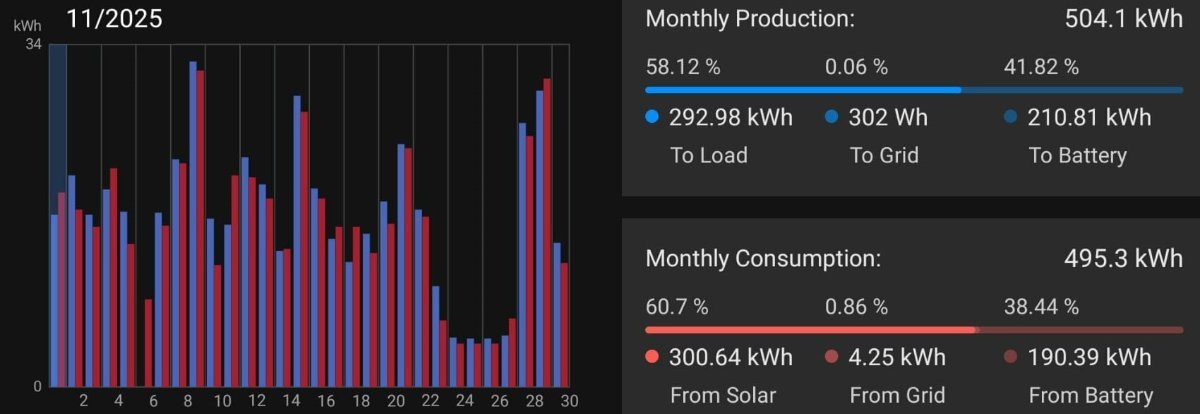The width and height of the screenshot is (1200, 414).
Task: Tap the 190.39 kWh From Battery value
Action: (1090, 357)
